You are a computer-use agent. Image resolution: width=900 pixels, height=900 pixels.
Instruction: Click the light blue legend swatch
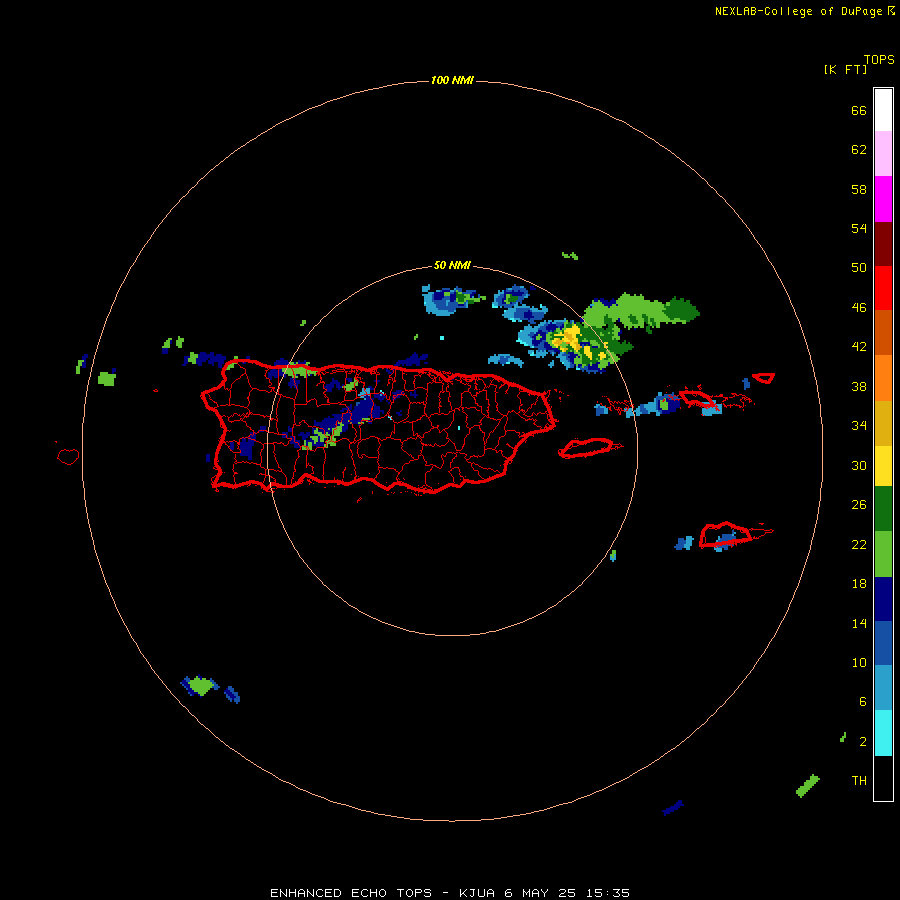tap(883, 688)
